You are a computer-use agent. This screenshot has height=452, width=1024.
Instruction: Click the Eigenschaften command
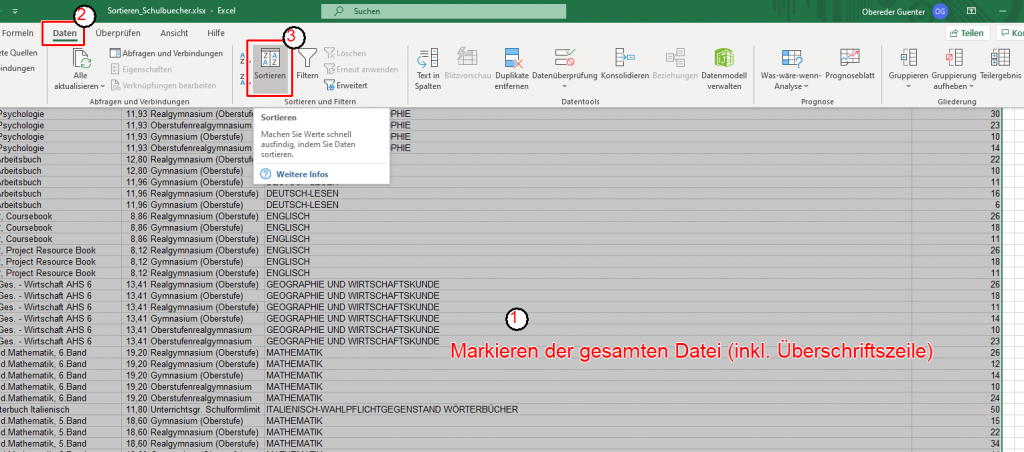141,69
